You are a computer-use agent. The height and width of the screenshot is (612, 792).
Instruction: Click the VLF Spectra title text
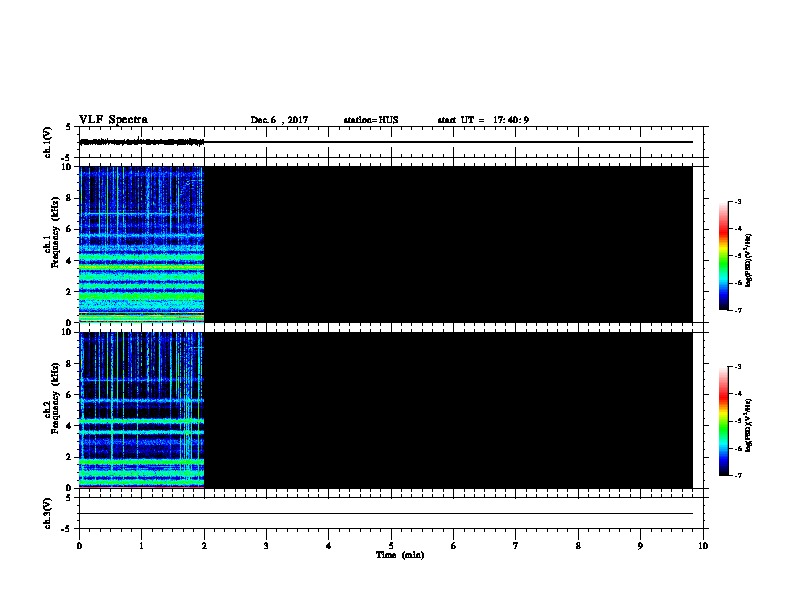coord(113,120)
